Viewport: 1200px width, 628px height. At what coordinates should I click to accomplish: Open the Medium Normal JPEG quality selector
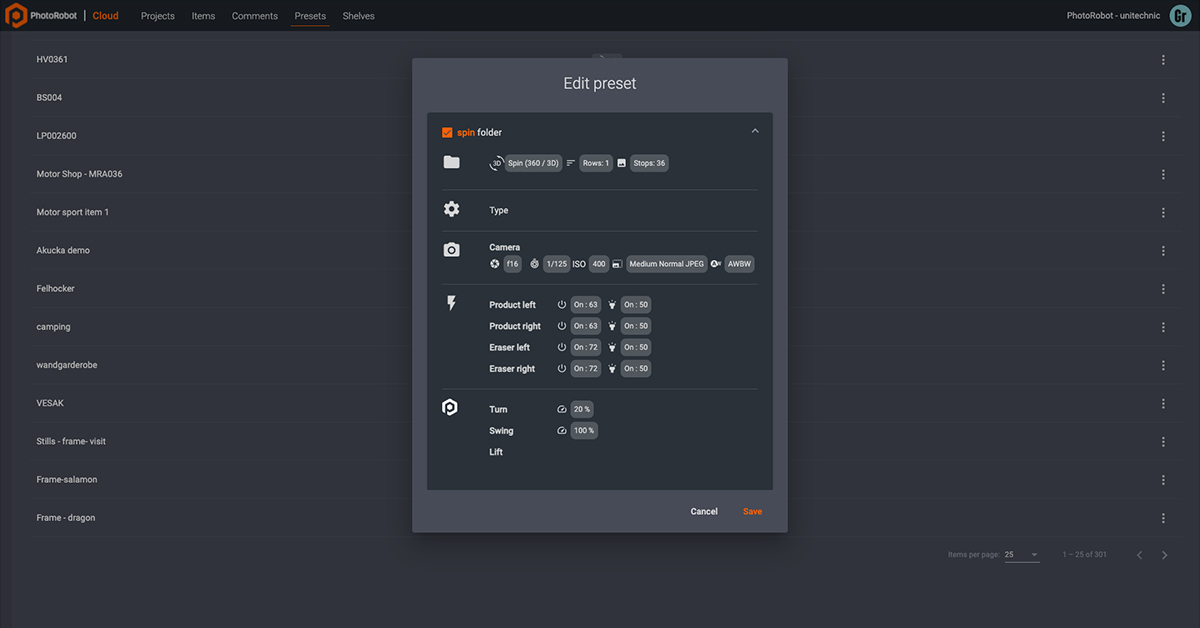[666, 264]
